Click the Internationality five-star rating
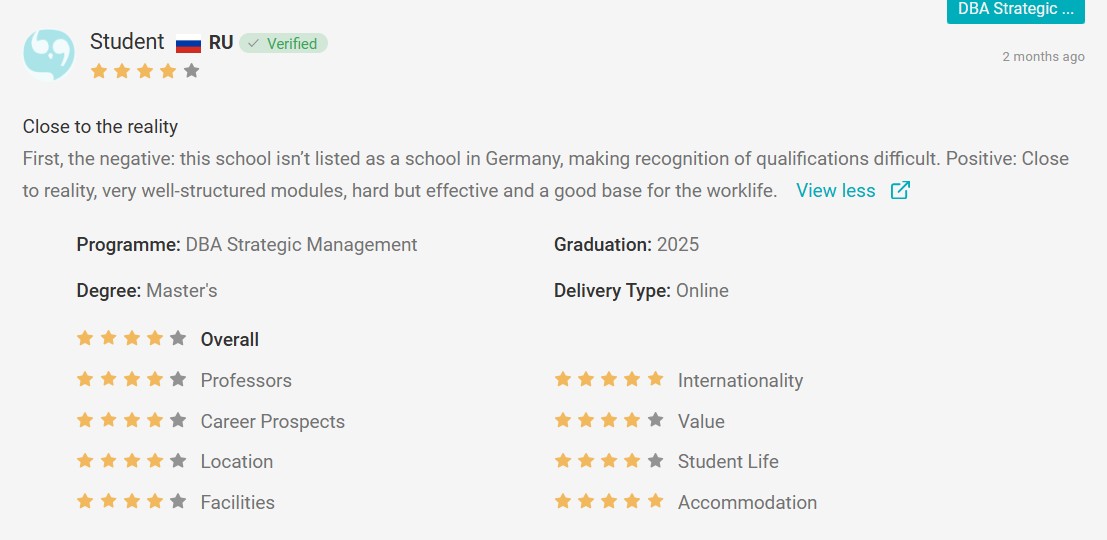This screenshot has height=540, width=1107. pos(609,379)
